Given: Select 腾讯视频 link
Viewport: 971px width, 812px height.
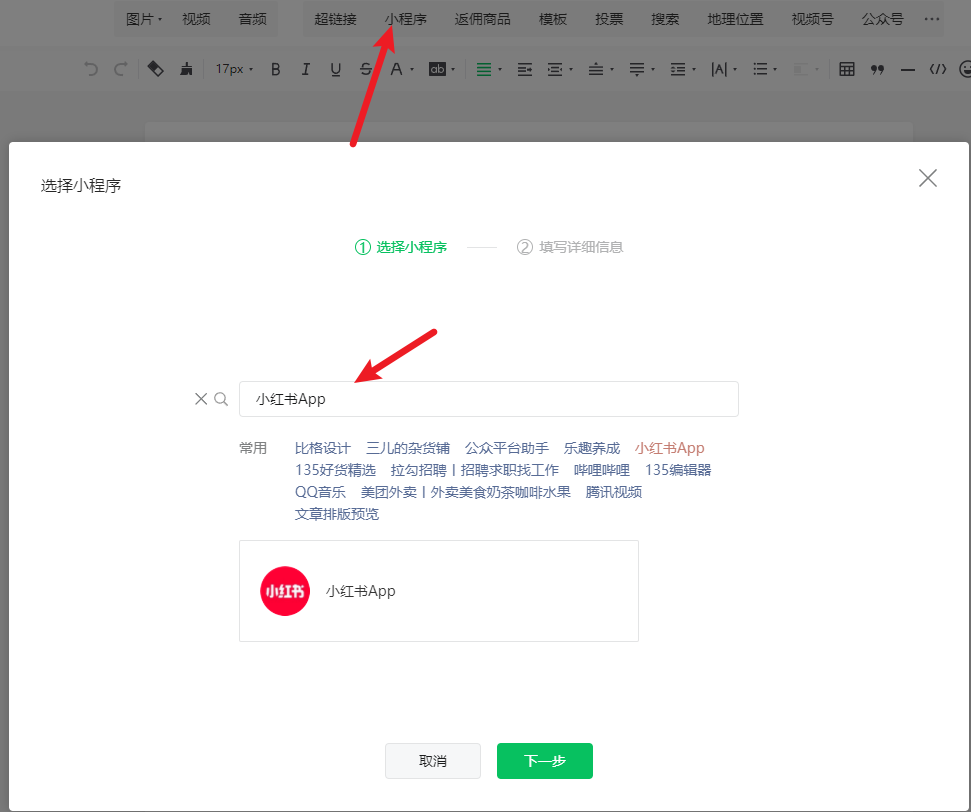Looking at the screenshot, I should (614, 492).
